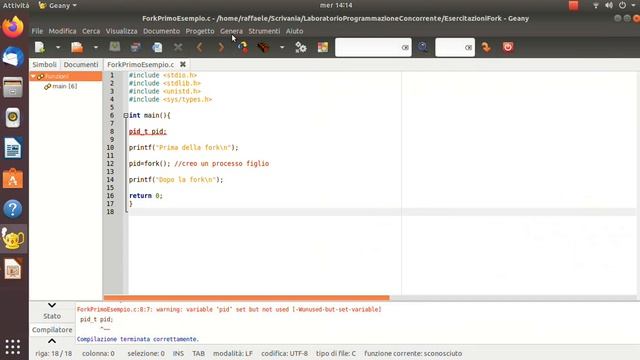Clear the toolbar search field
Screen dimensions: 640x360
click(405, 47)
